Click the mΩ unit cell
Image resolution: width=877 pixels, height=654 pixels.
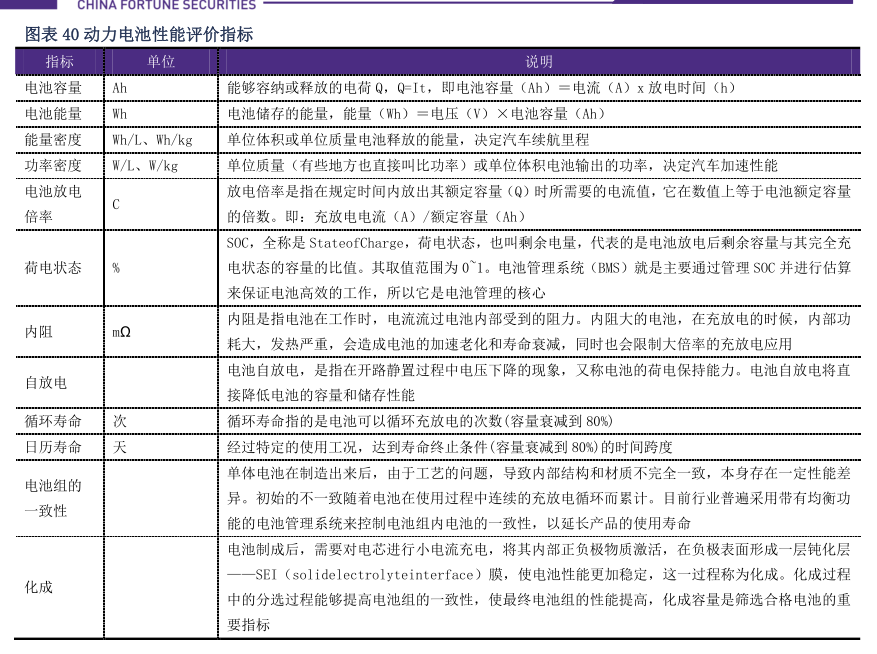[121, 332]
